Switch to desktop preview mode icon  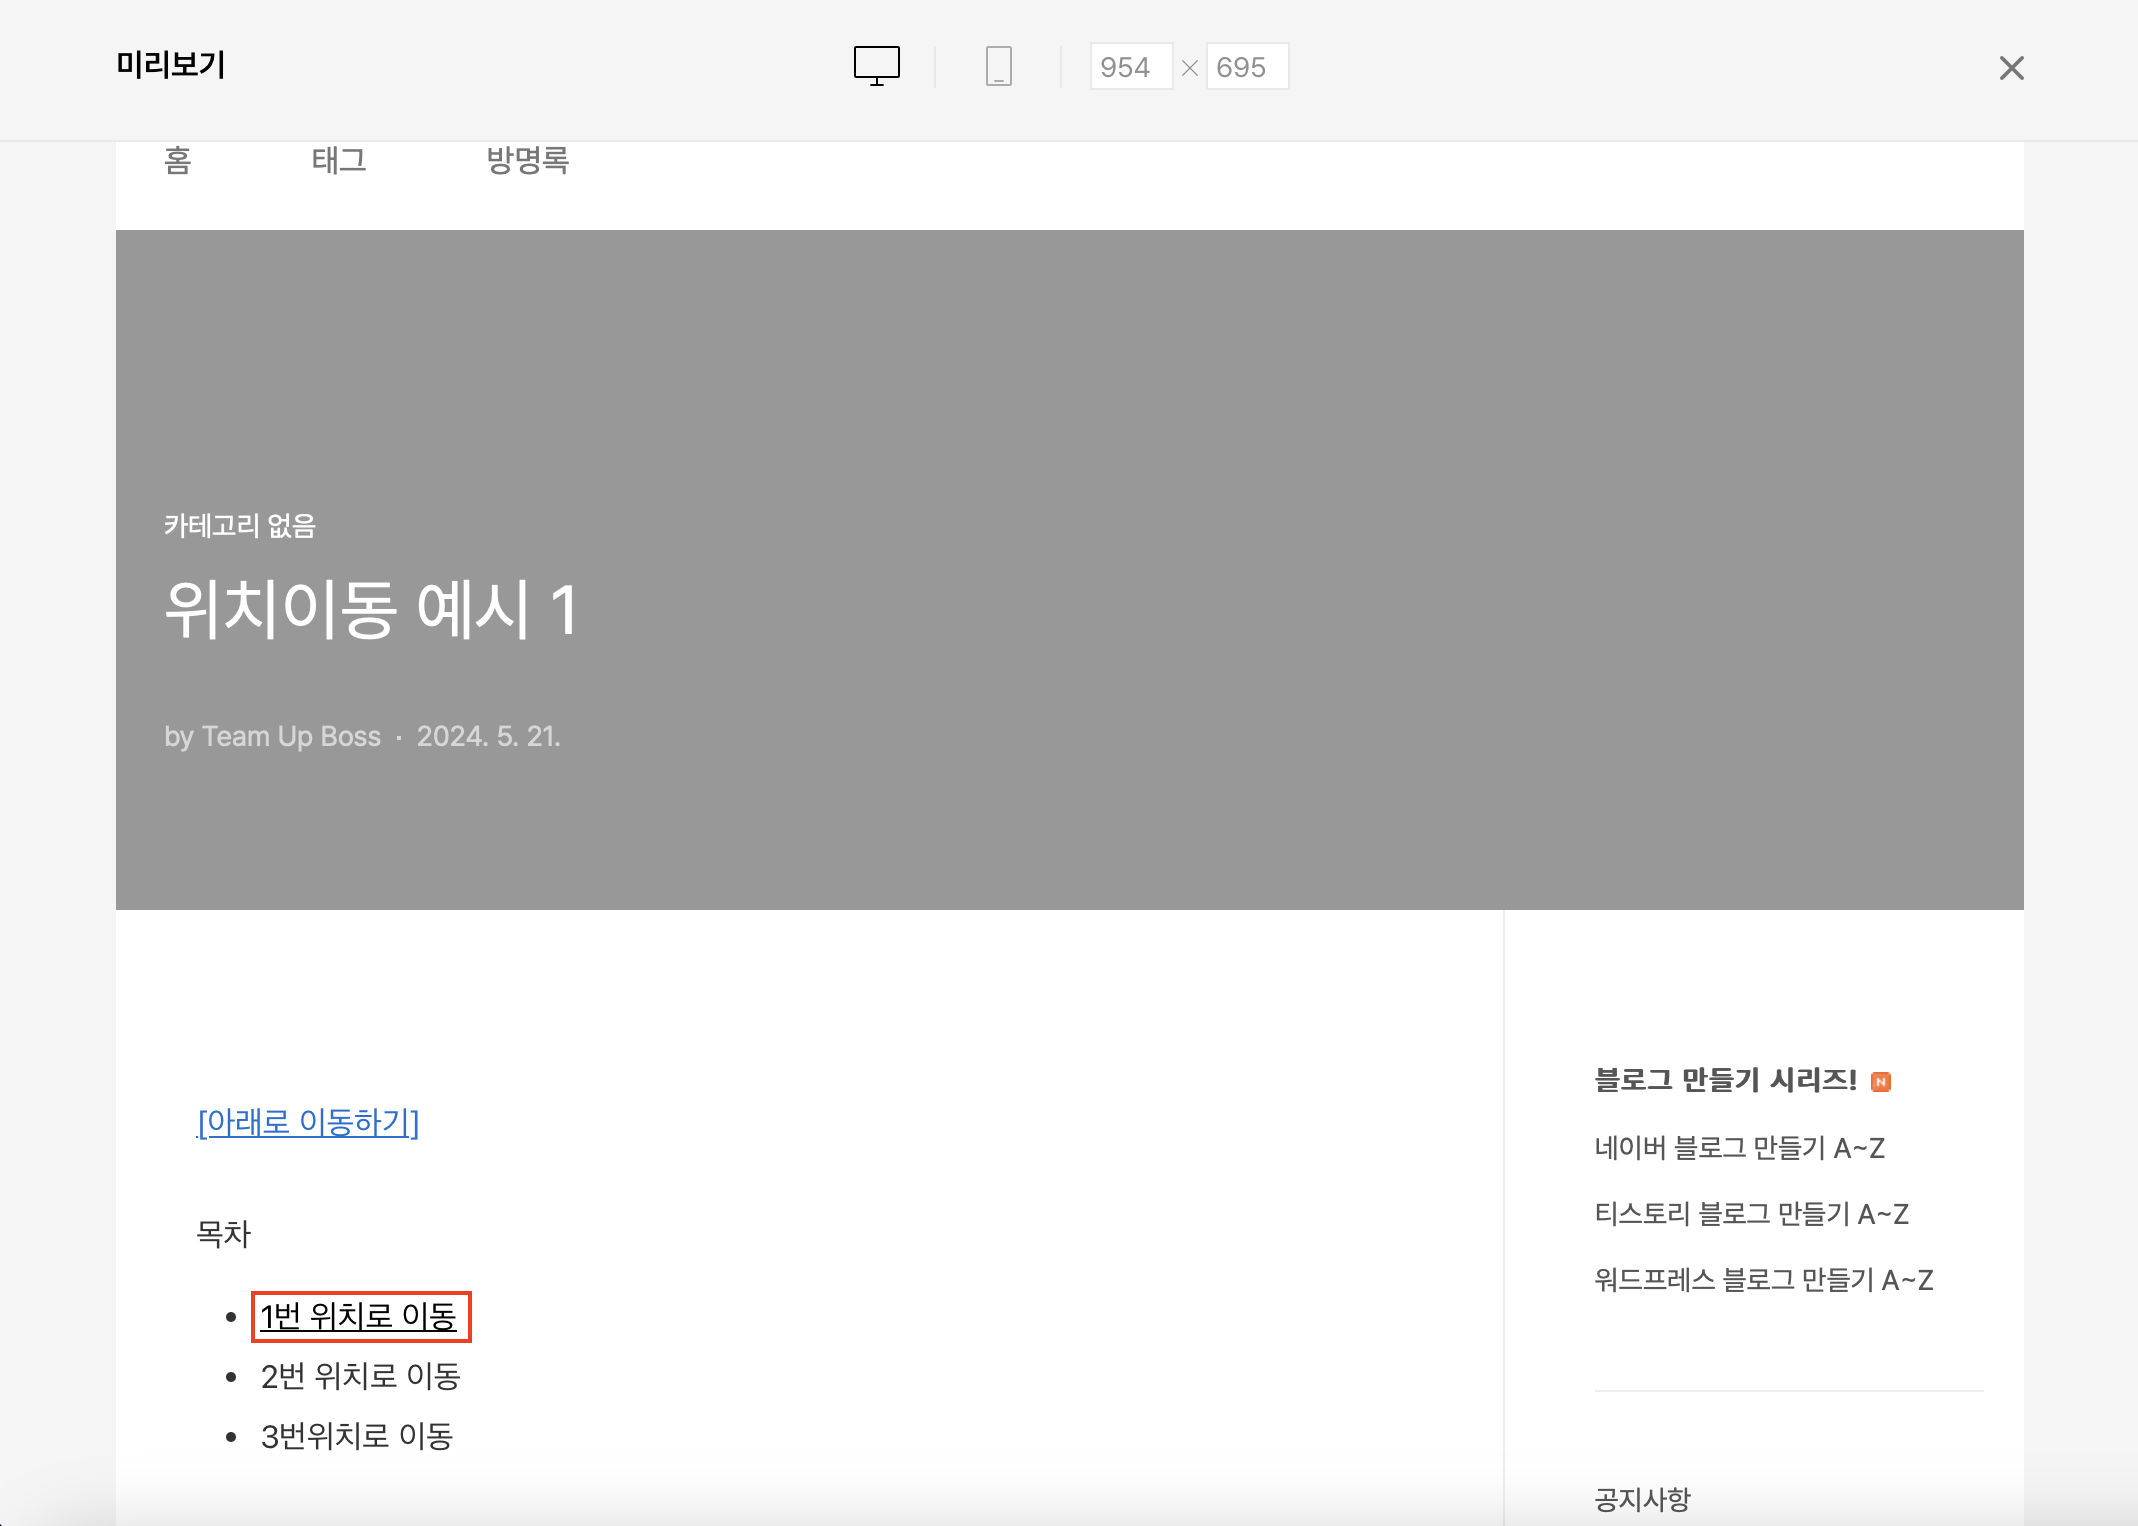(876, 66)
